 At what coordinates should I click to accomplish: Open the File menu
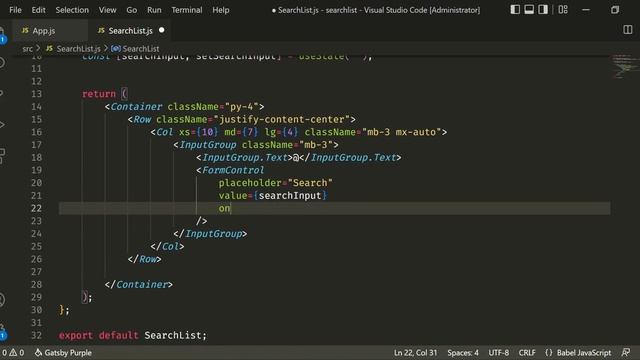(15, 10)
